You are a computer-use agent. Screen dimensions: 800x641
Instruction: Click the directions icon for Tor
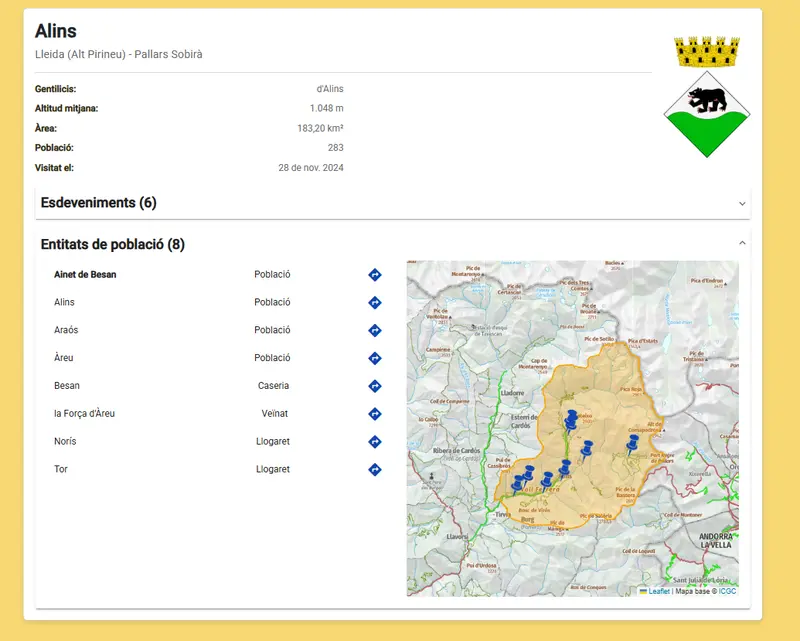click(374, 470)
